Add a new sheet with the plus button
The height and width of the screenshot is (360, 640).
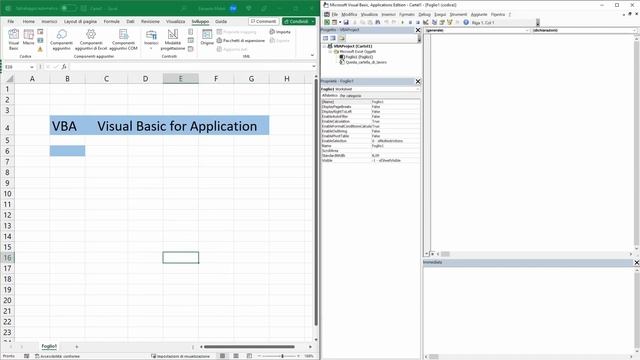coord(76,347)
